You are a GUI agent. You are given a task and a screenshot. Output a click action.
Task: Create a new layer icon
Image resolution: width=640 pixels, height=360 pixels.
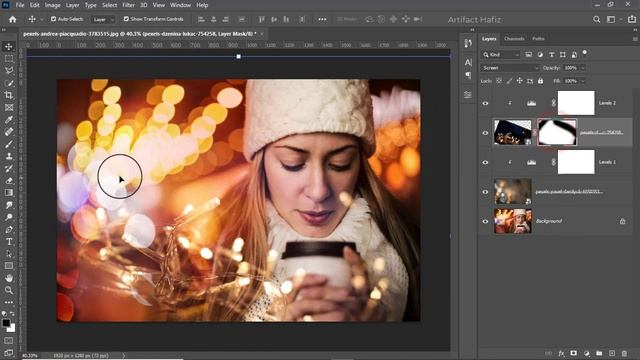tap(612, 353)
